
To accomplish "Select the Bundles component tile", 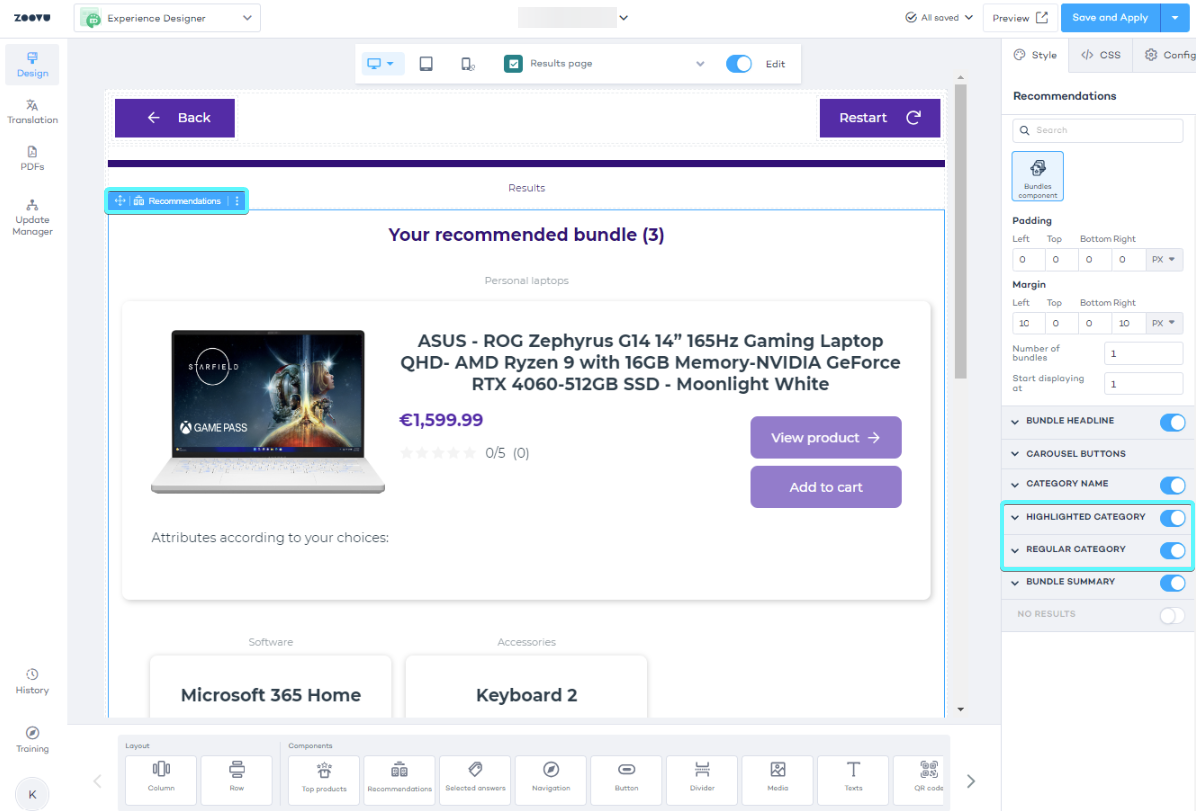I will (1037, 176).
